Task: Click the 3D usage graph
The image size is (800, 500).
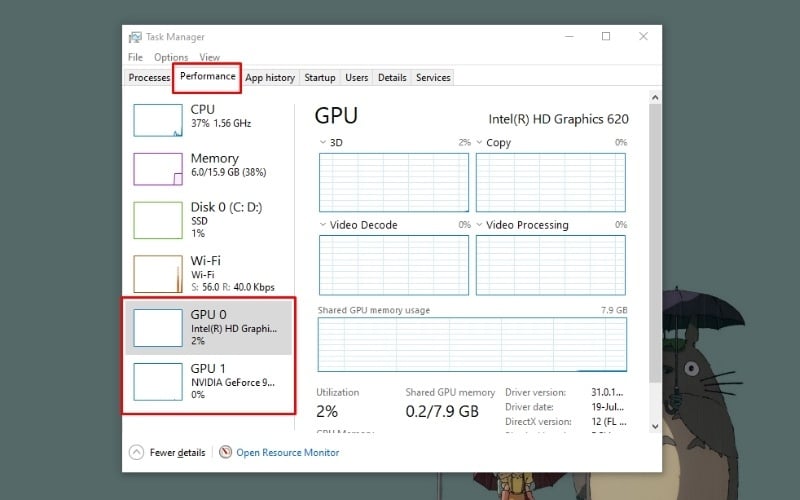Action: [394, 182]
